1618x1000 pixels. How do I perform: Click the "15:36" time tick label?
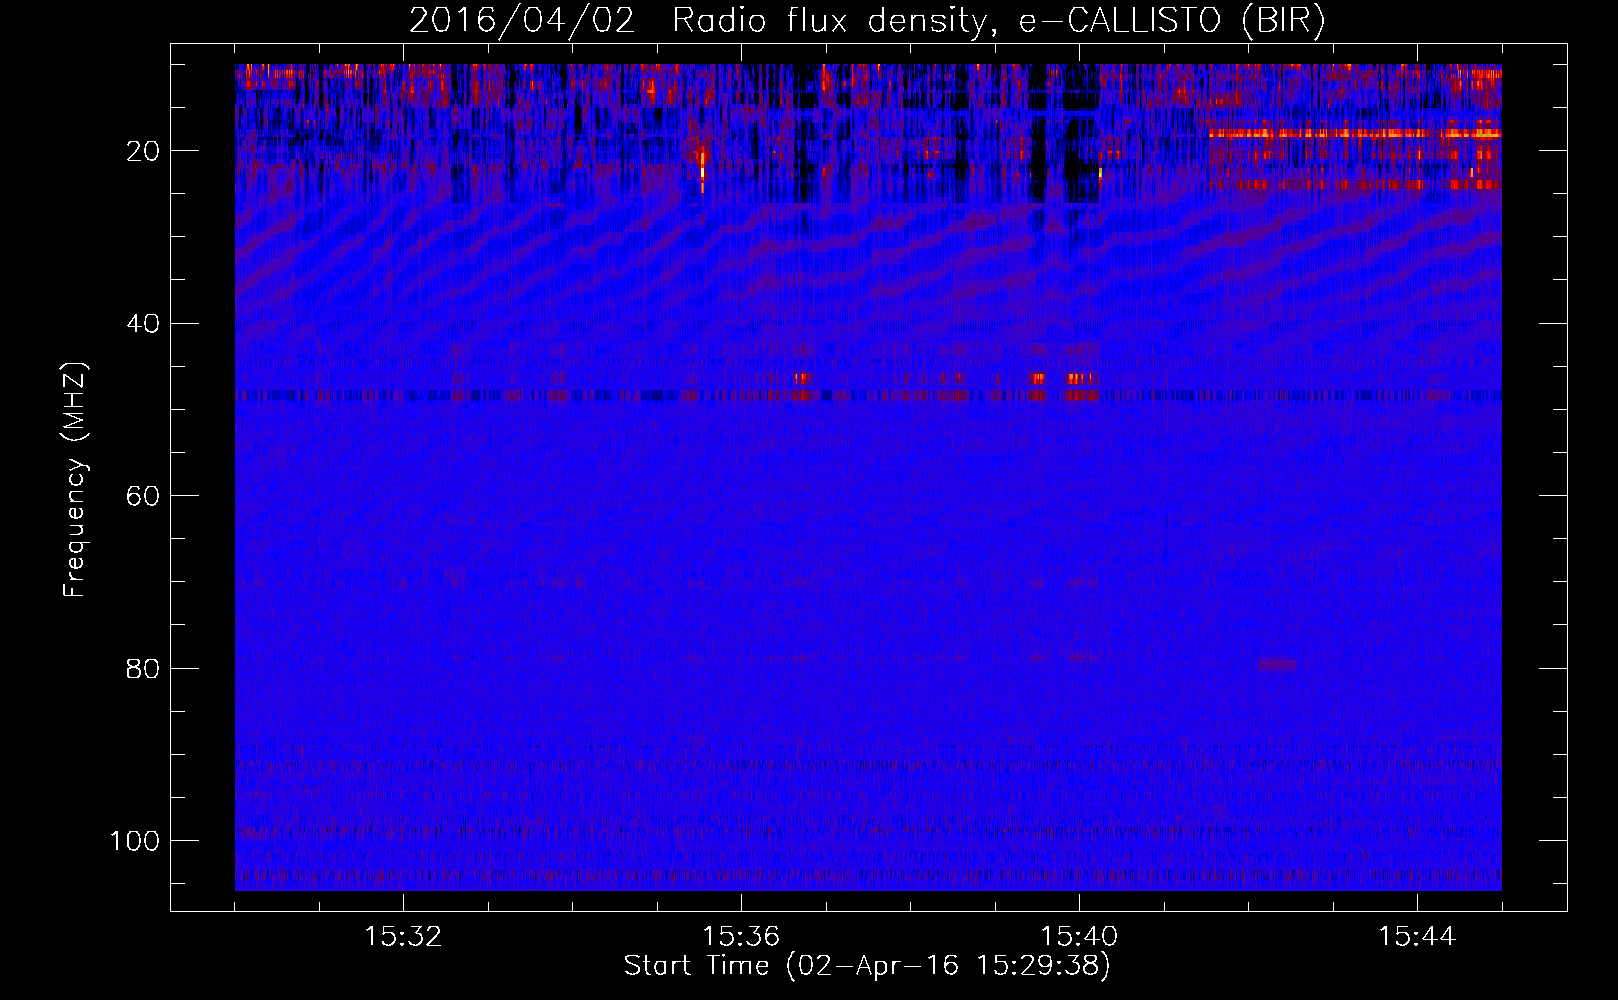pos(741,937)
